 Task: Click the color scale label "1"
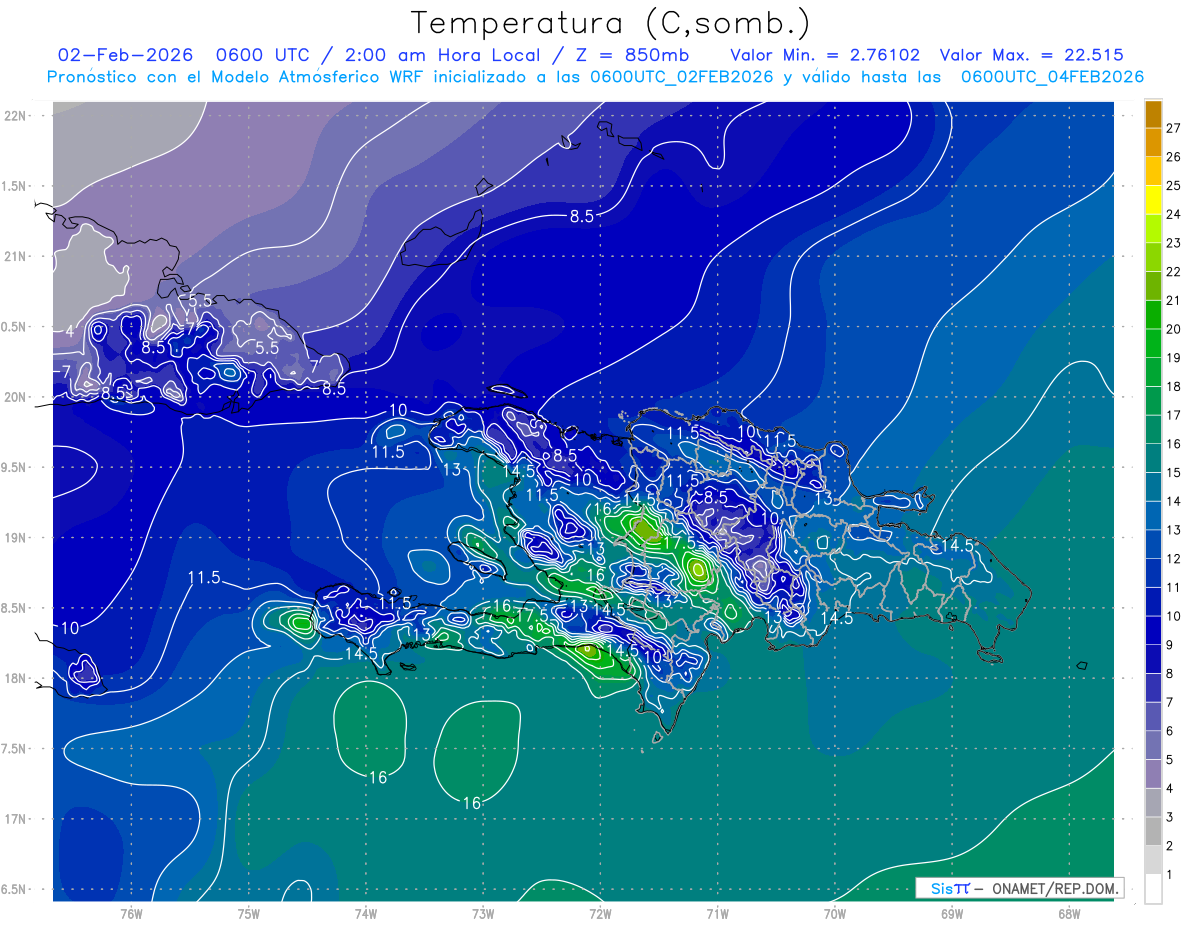coord(1170,874)
